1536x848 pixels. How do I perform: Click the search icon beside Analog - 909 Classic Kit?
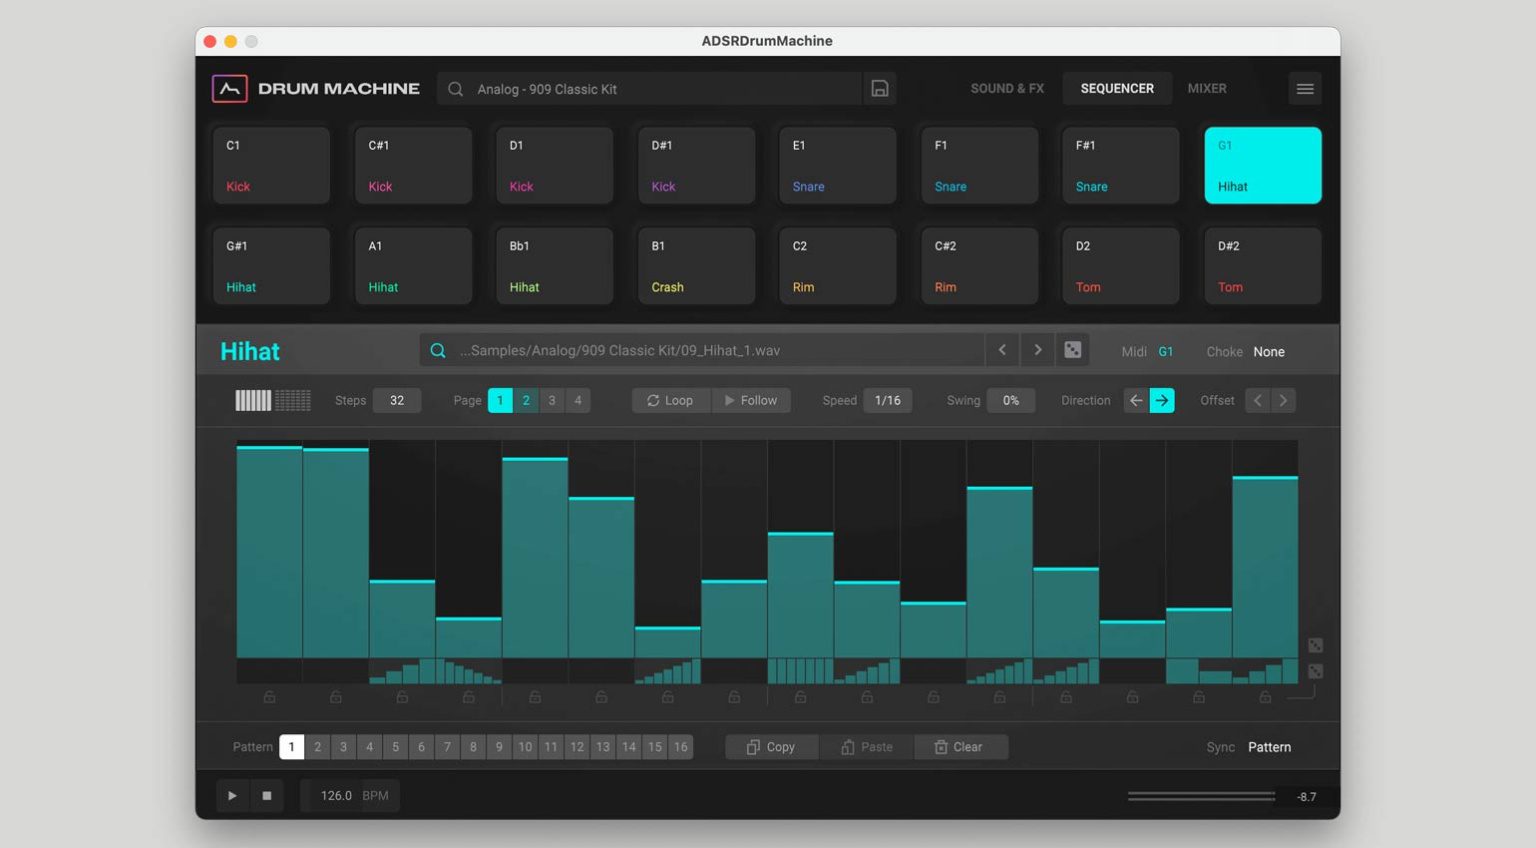pyautogui.click(x=455, y=88)
